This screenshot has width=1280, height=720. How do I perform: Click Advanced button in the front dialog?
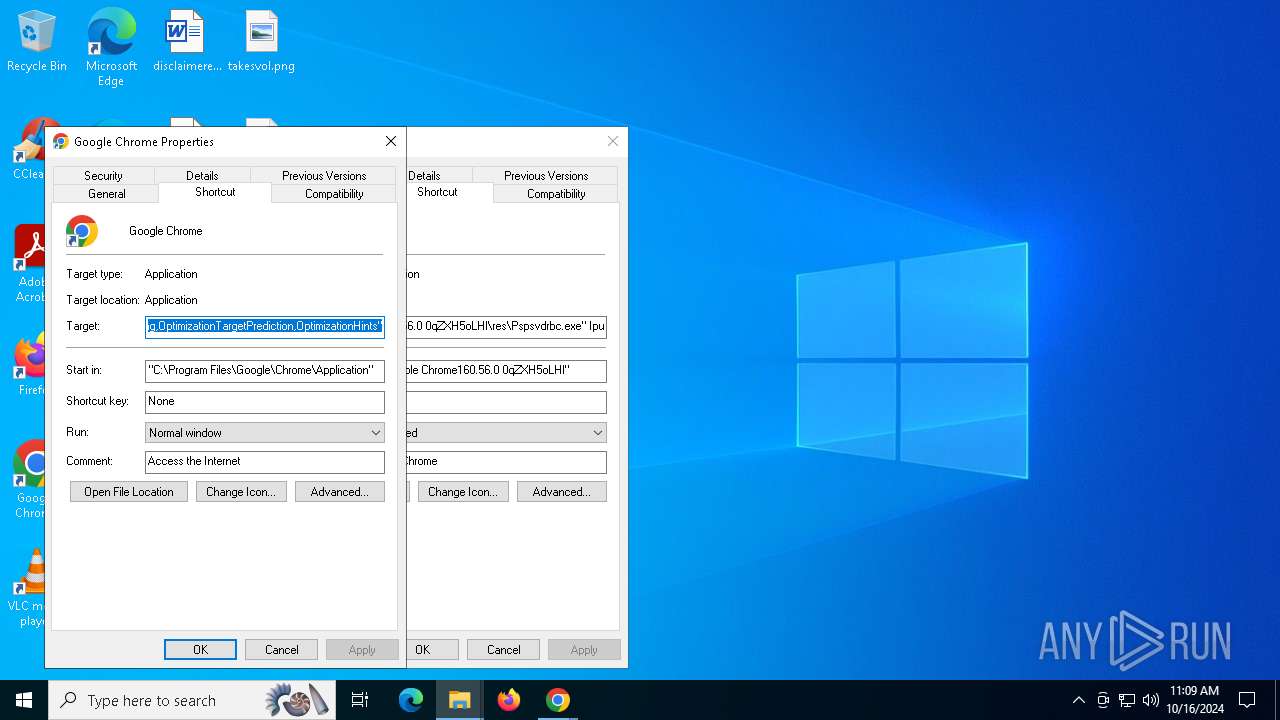[x=340, y=492]
